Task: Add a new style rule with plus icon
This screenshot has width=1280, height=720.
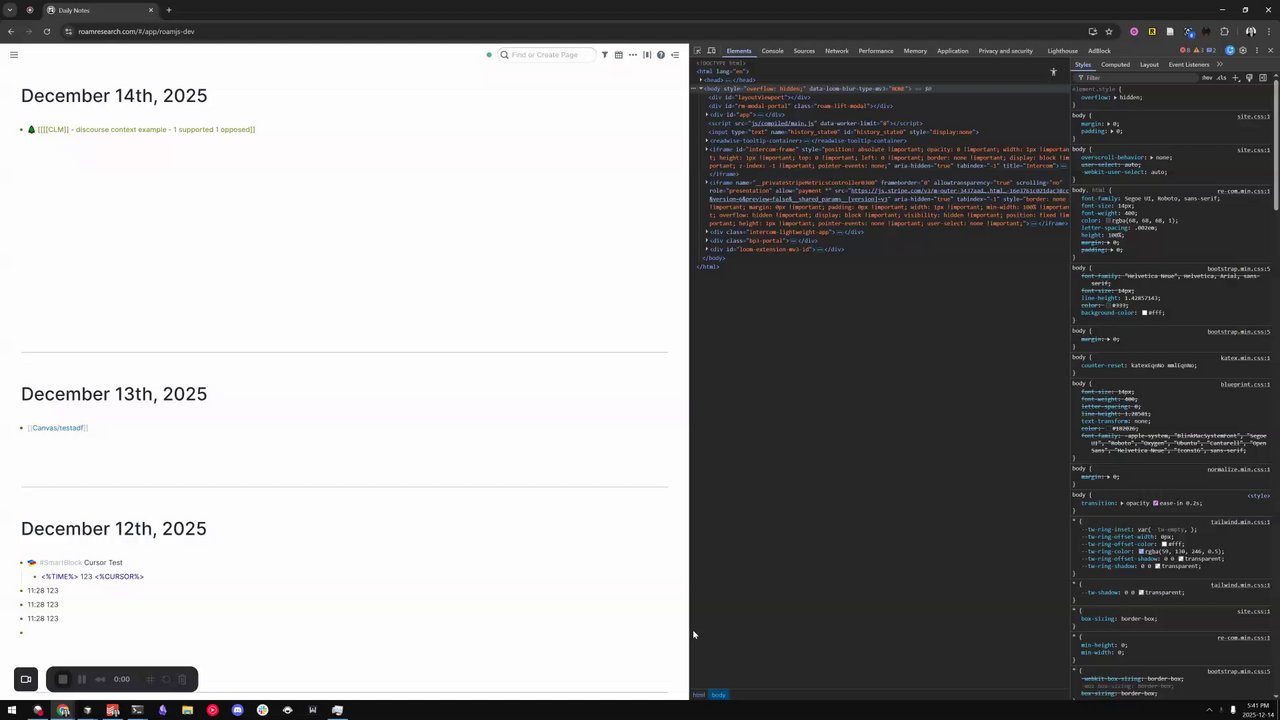Action: pyautogui.click(x=1236, y=78)
